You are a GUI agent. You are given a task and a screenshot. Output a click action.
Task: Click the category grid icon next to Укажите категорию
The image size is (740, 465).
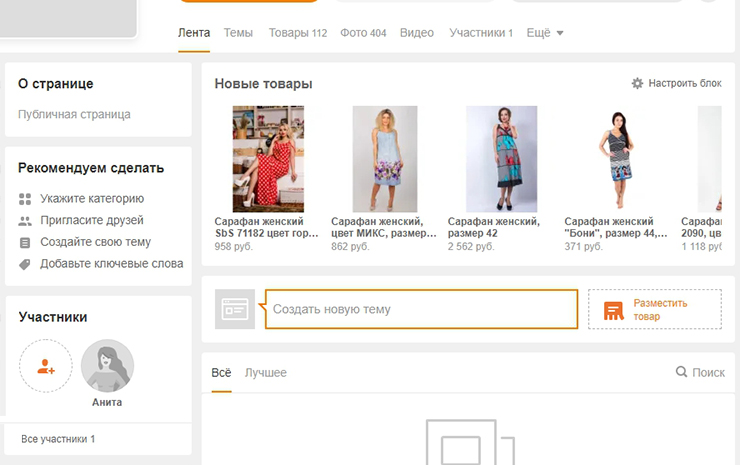pos(25,199)
